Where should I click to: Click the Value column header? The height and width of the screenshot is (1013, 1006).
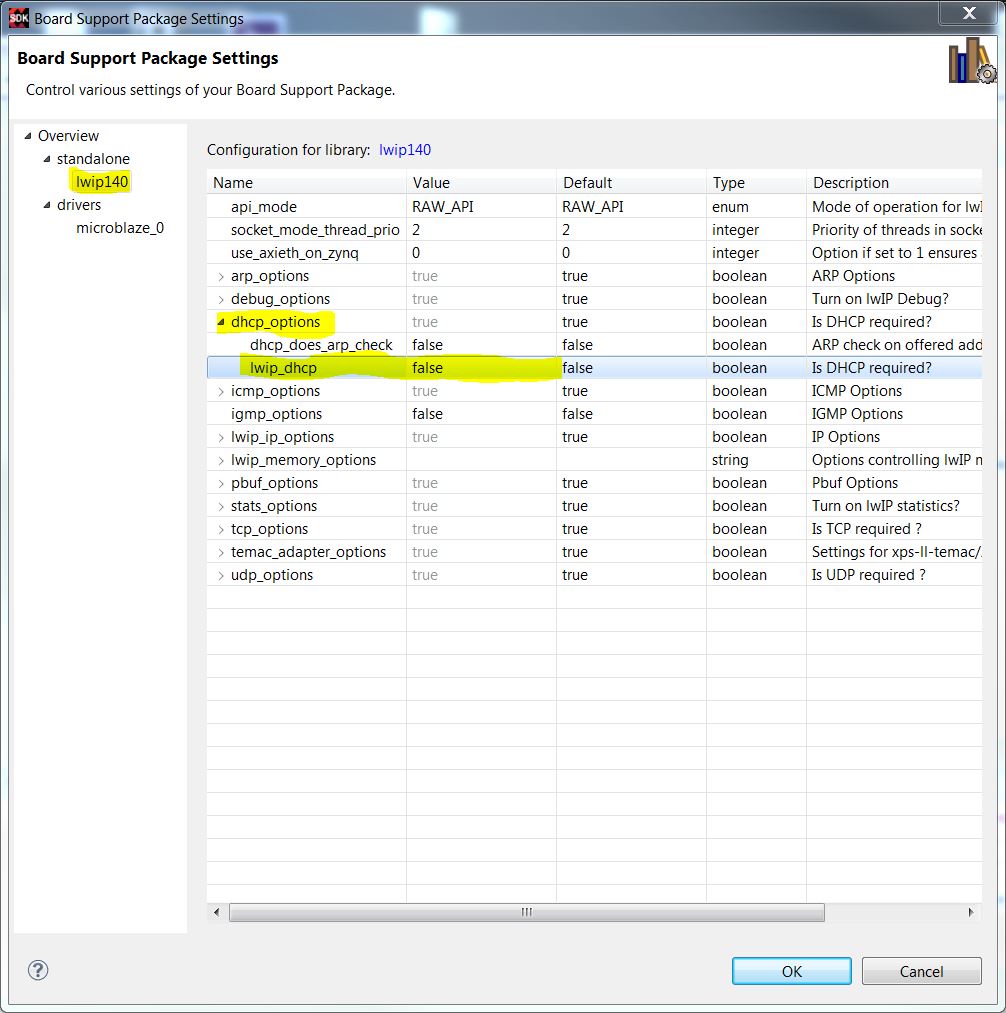(481, 183)
